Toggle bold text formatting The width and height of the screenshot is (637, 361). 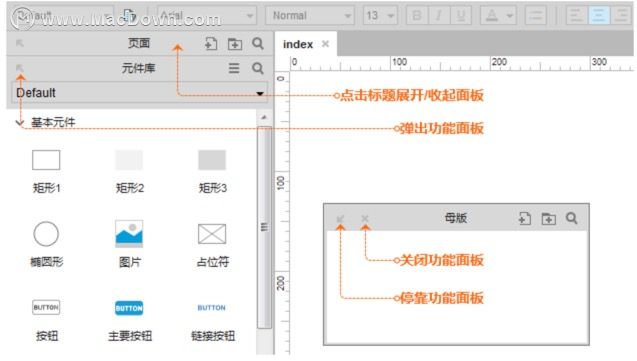point(416,15)
